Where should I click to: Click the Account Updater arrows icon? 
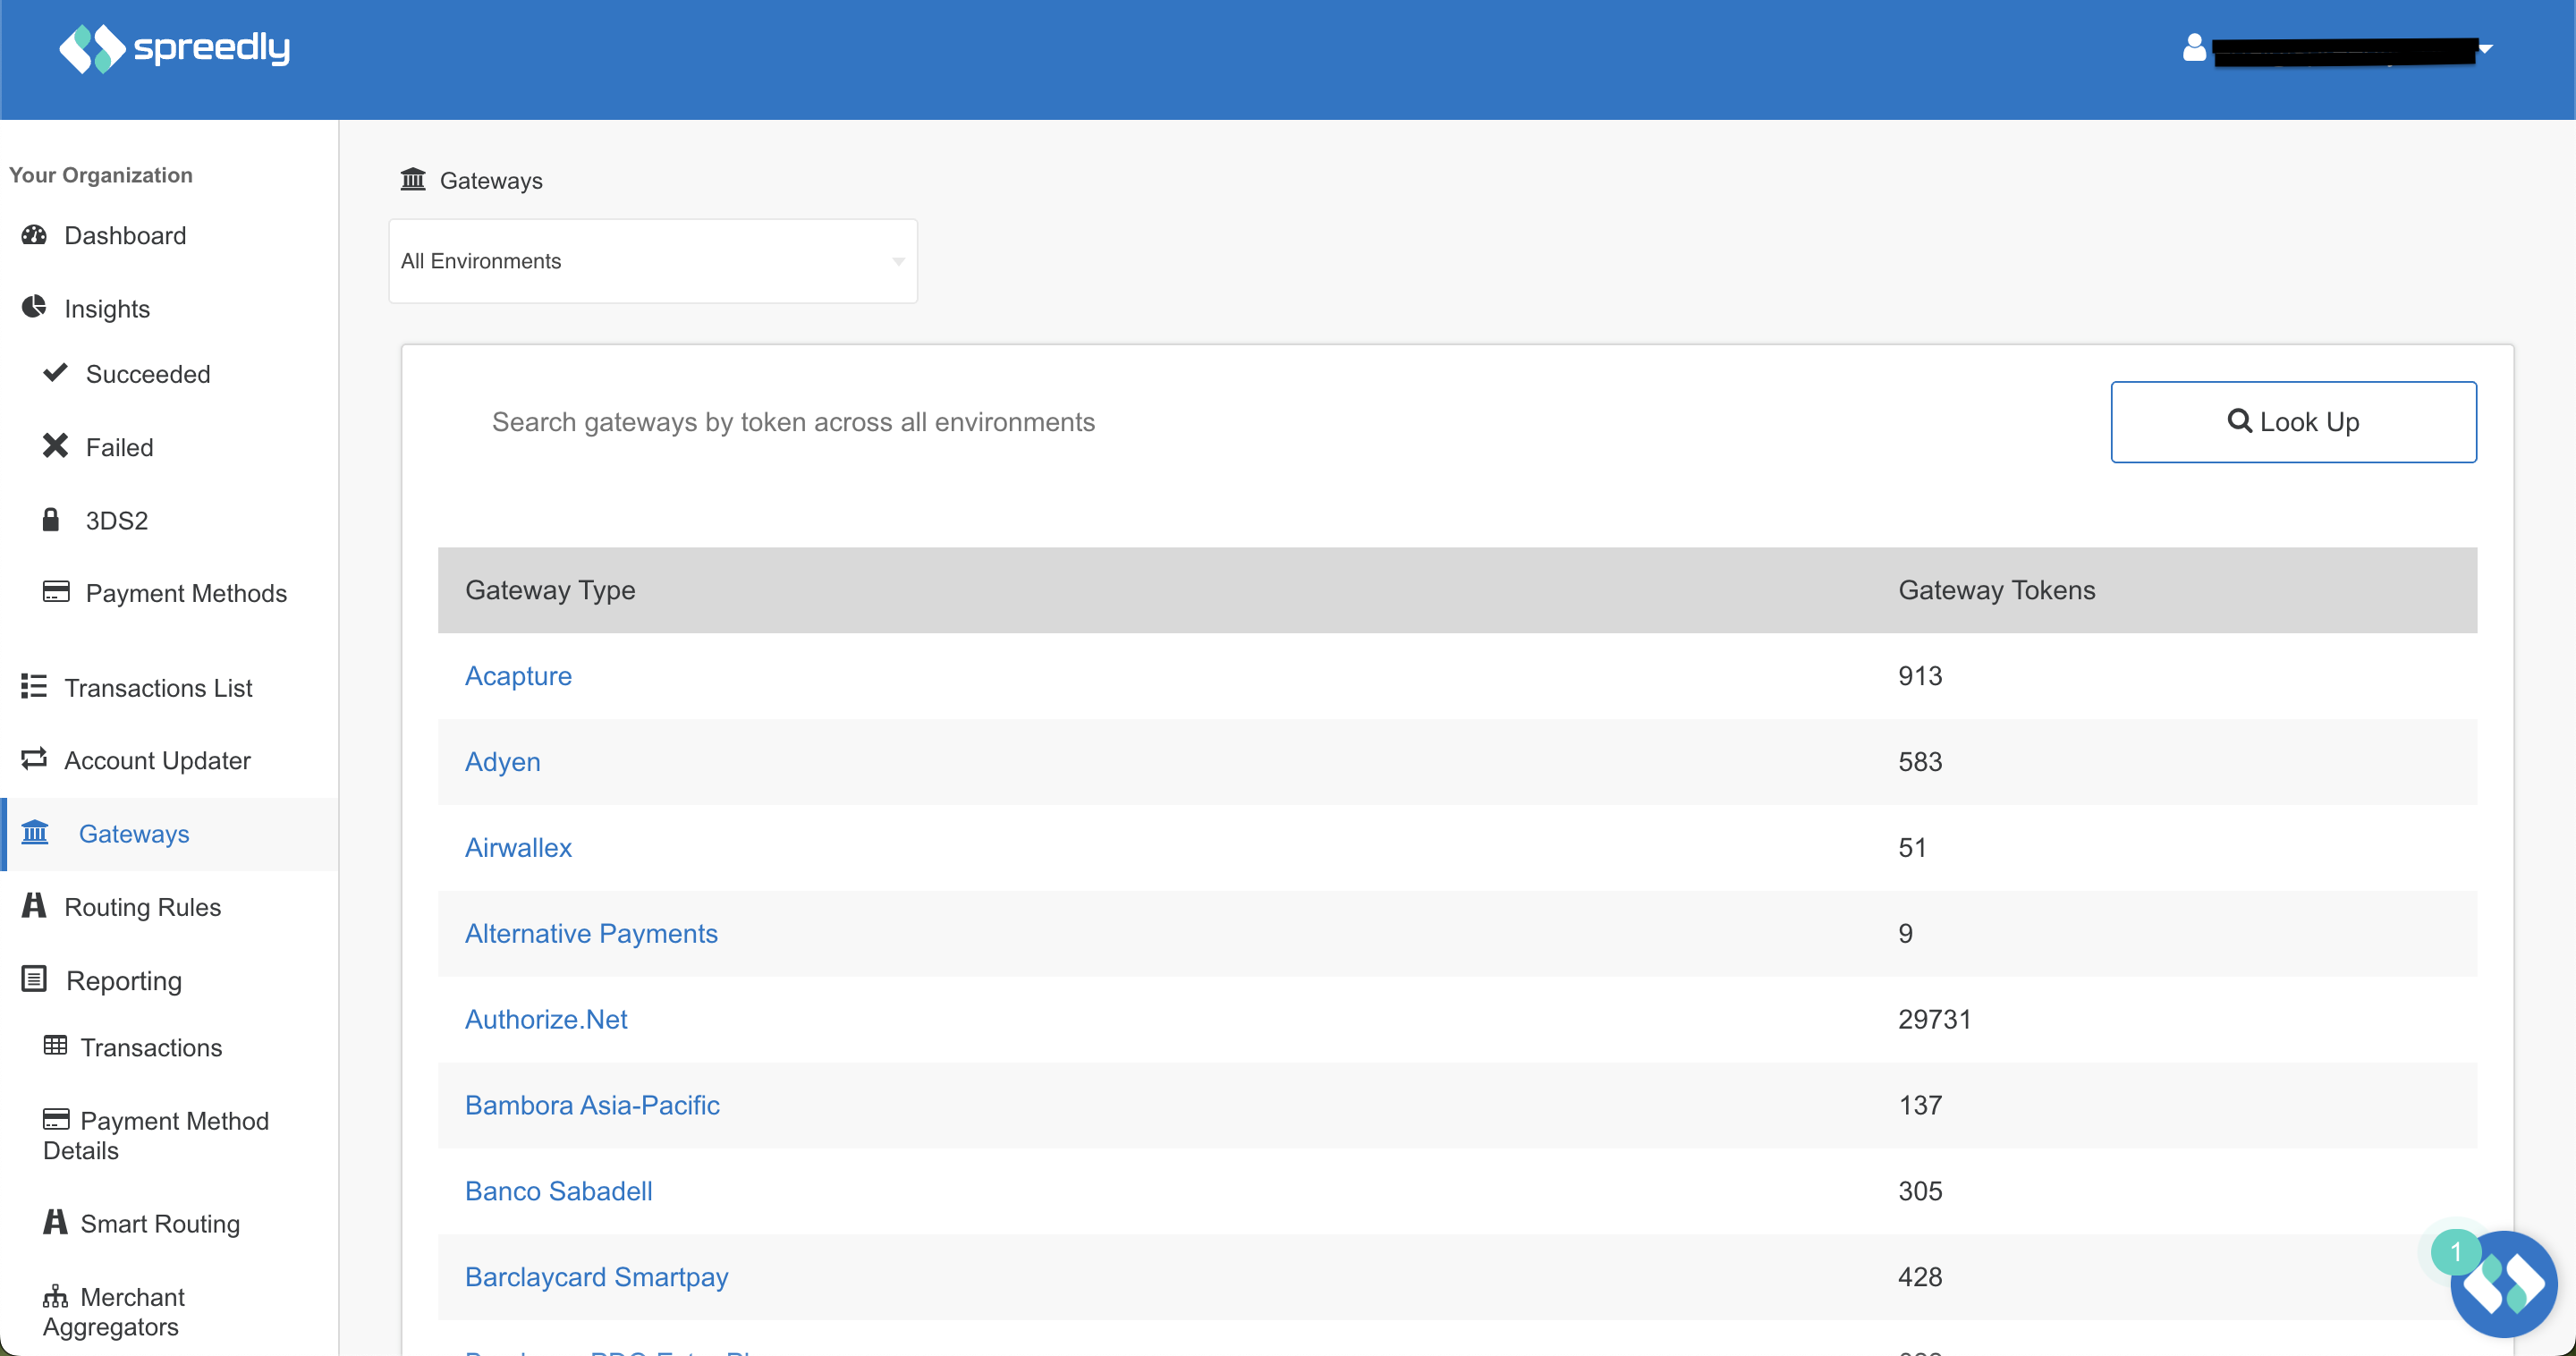click(x=34, y=759)
